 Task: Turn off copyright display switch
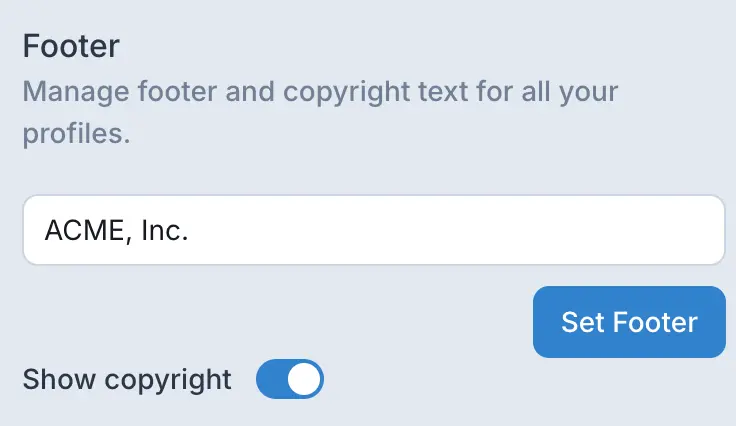(x=290, y=380)
